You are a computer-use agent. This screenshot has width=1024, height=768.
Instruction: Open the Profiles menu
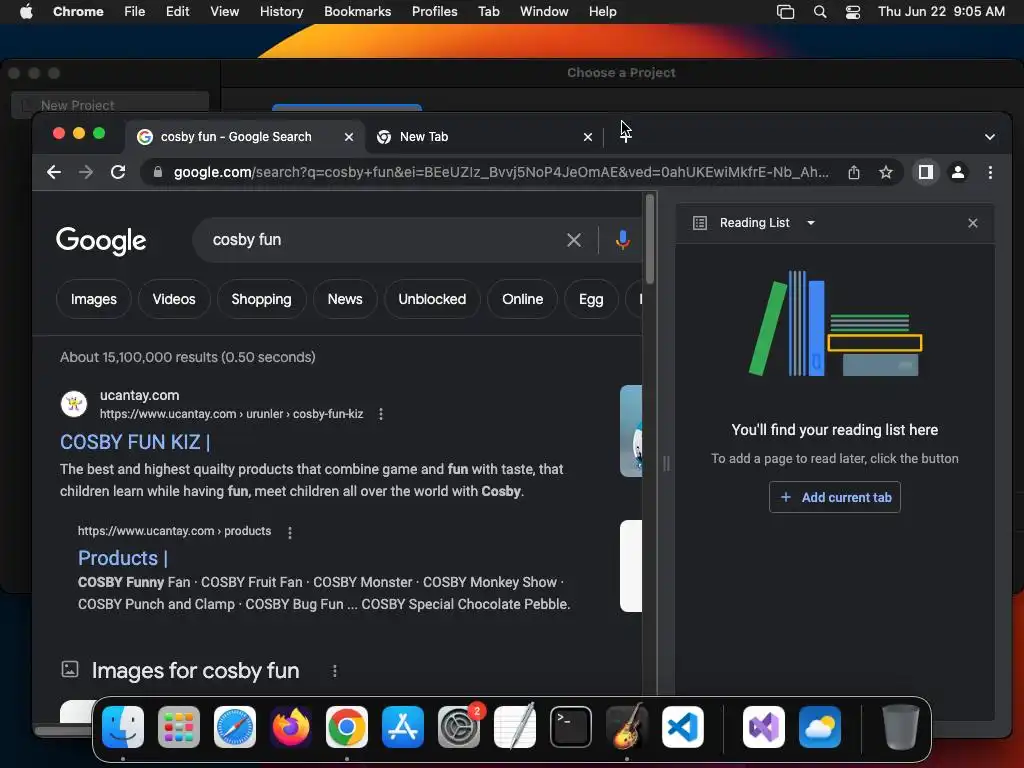click(x=434, y=12)
